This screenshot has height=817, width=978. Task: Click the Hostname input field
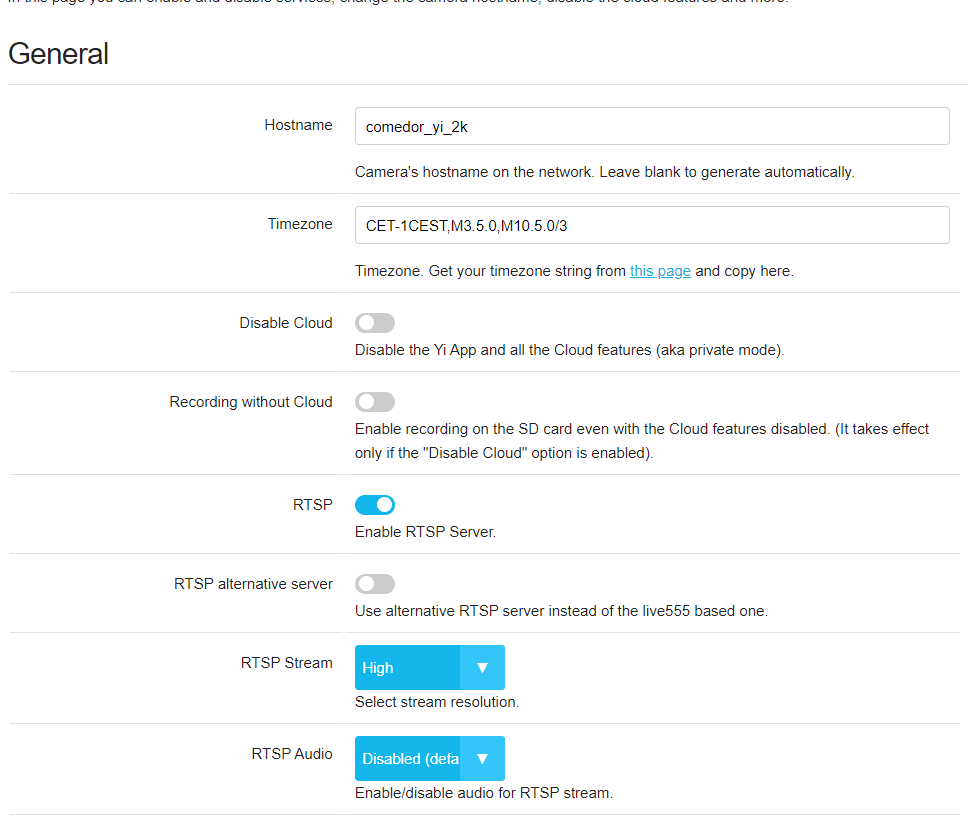651,126
